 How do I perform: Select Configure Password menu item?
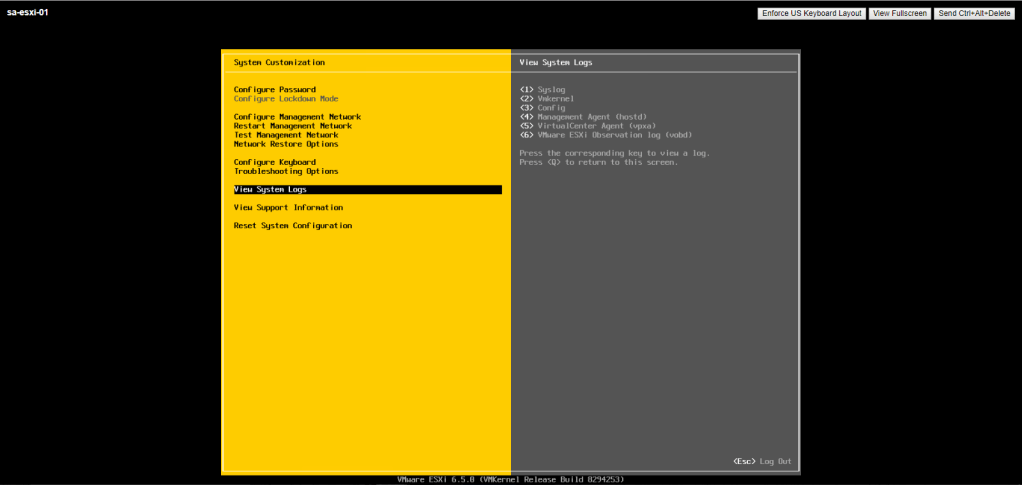point(274,90)
